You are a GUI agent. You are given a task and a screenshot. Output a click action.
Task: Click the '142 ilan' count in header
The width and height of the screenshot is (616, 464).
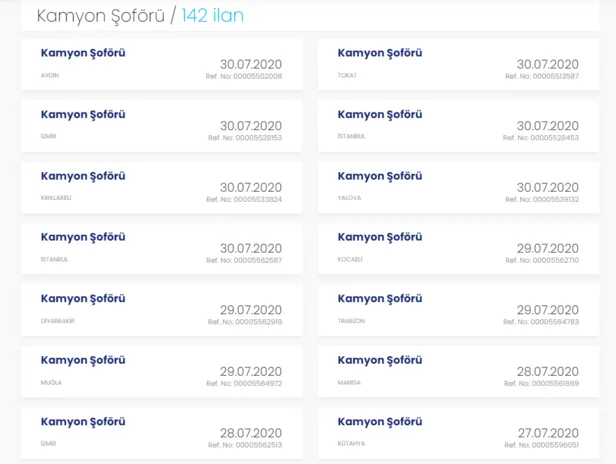pos(212,16)
